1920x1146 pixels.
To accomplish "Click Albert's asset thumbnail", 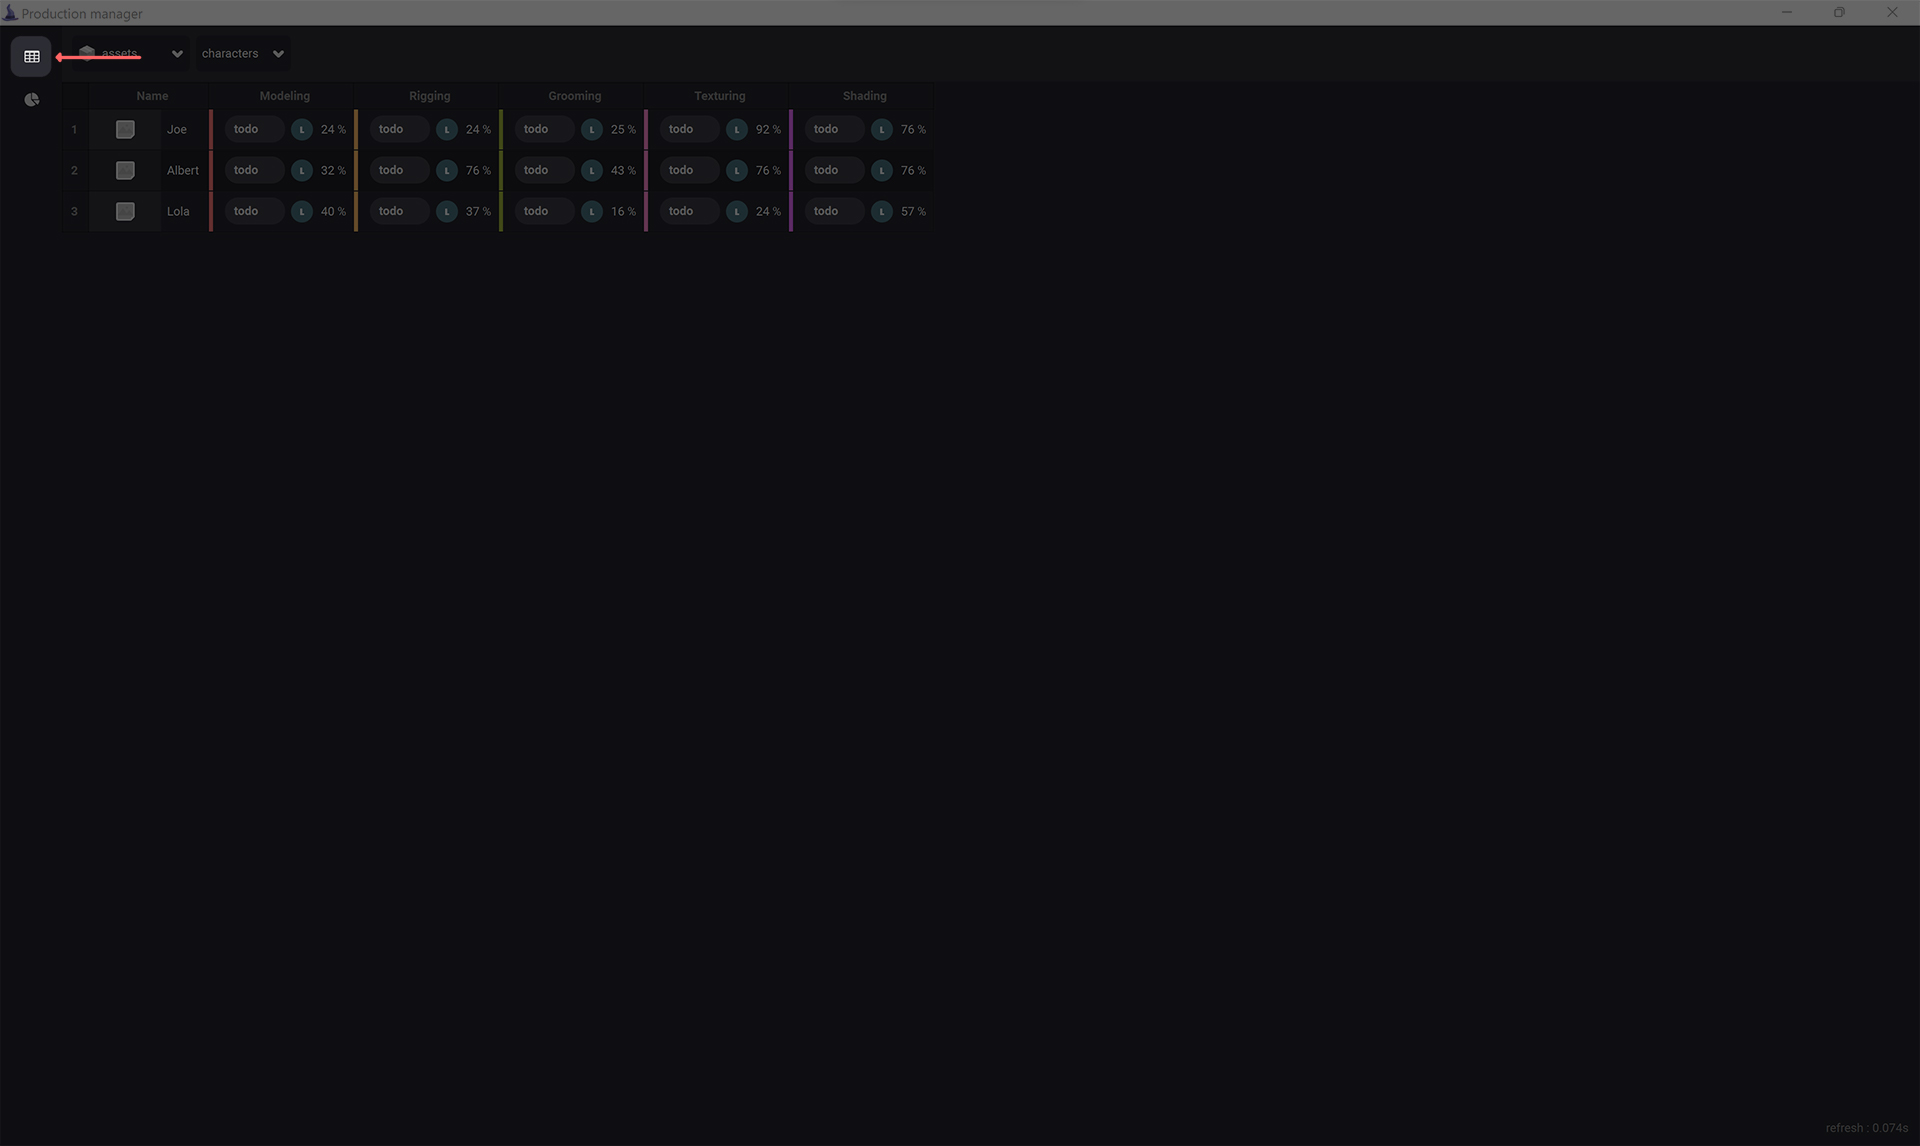I will pyautogui.click(x=125, y=170).
